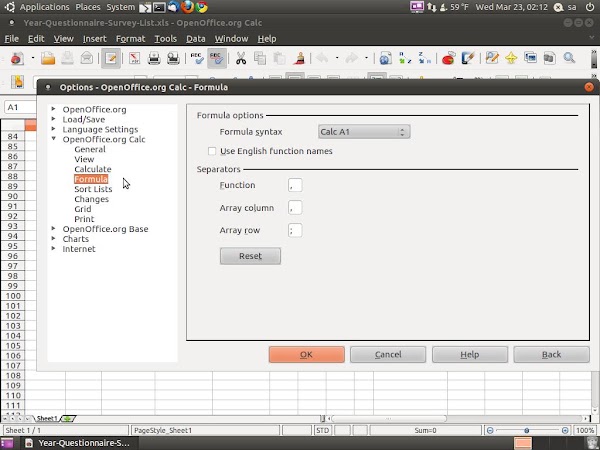Open the Tools menu
The width and height of the screenshot is (600, 450).
pyautogui.click(x=166, y=39)
